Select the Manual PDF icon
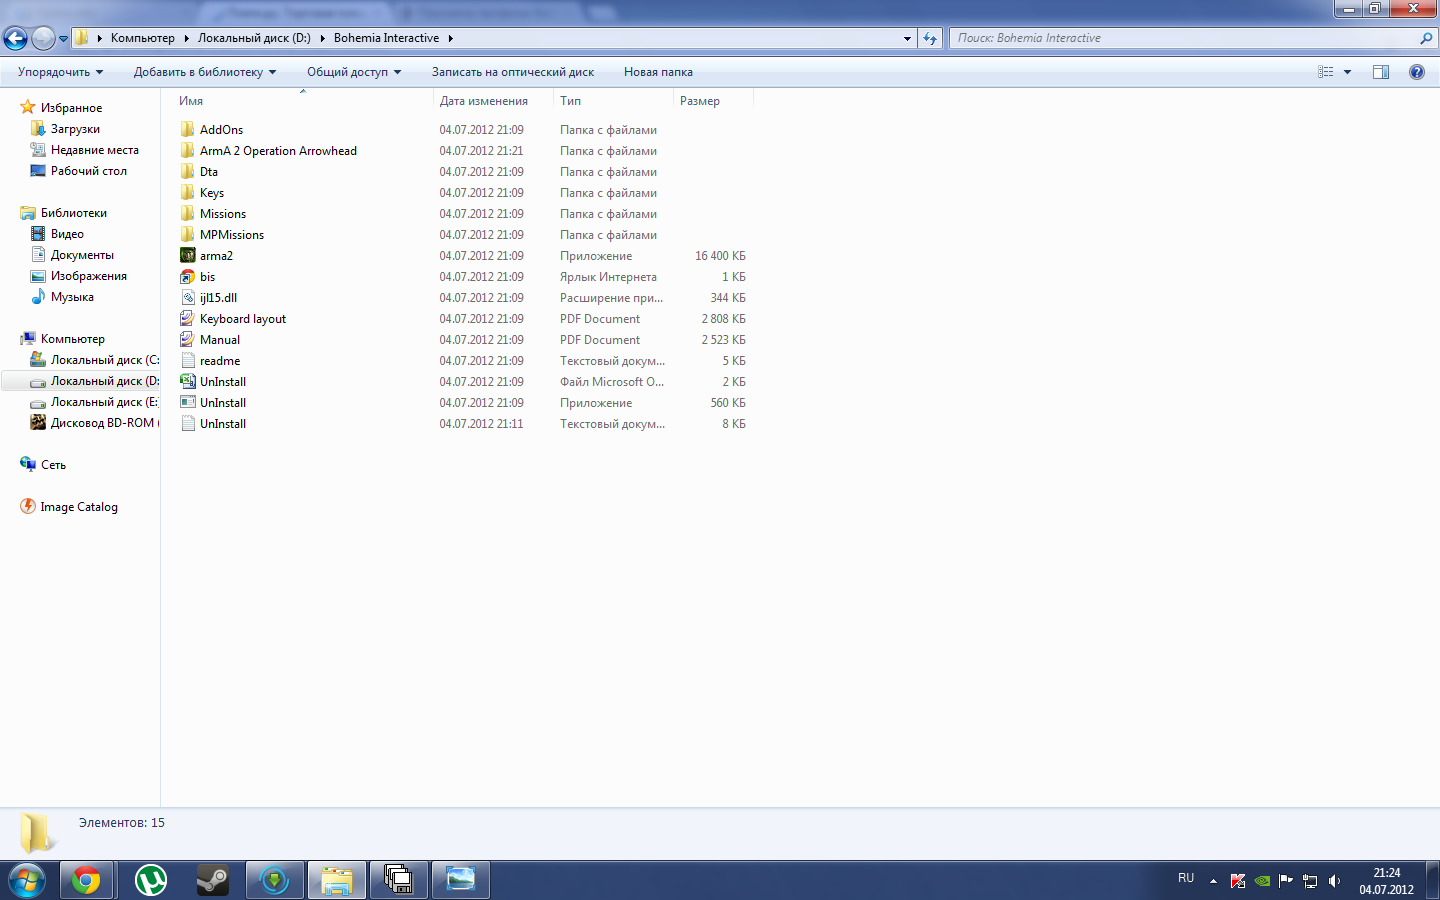1440x900 pixels. 187,340
